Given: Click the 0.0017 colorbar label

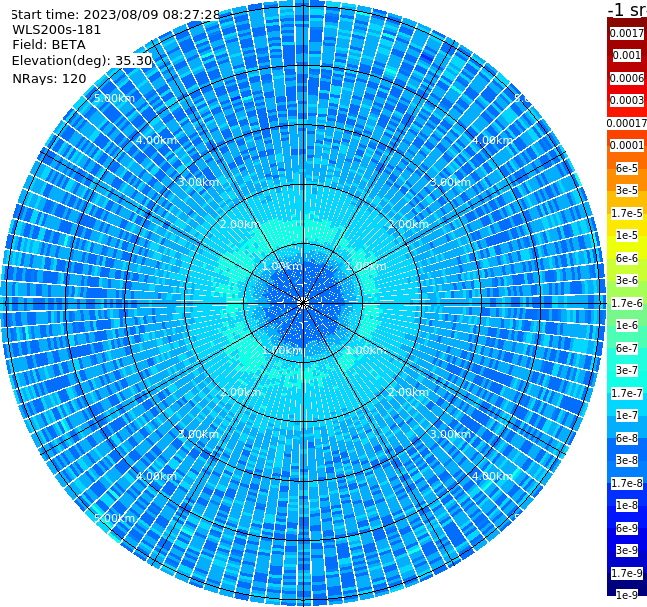Looking at the screenshot, I should pos(627,33).
